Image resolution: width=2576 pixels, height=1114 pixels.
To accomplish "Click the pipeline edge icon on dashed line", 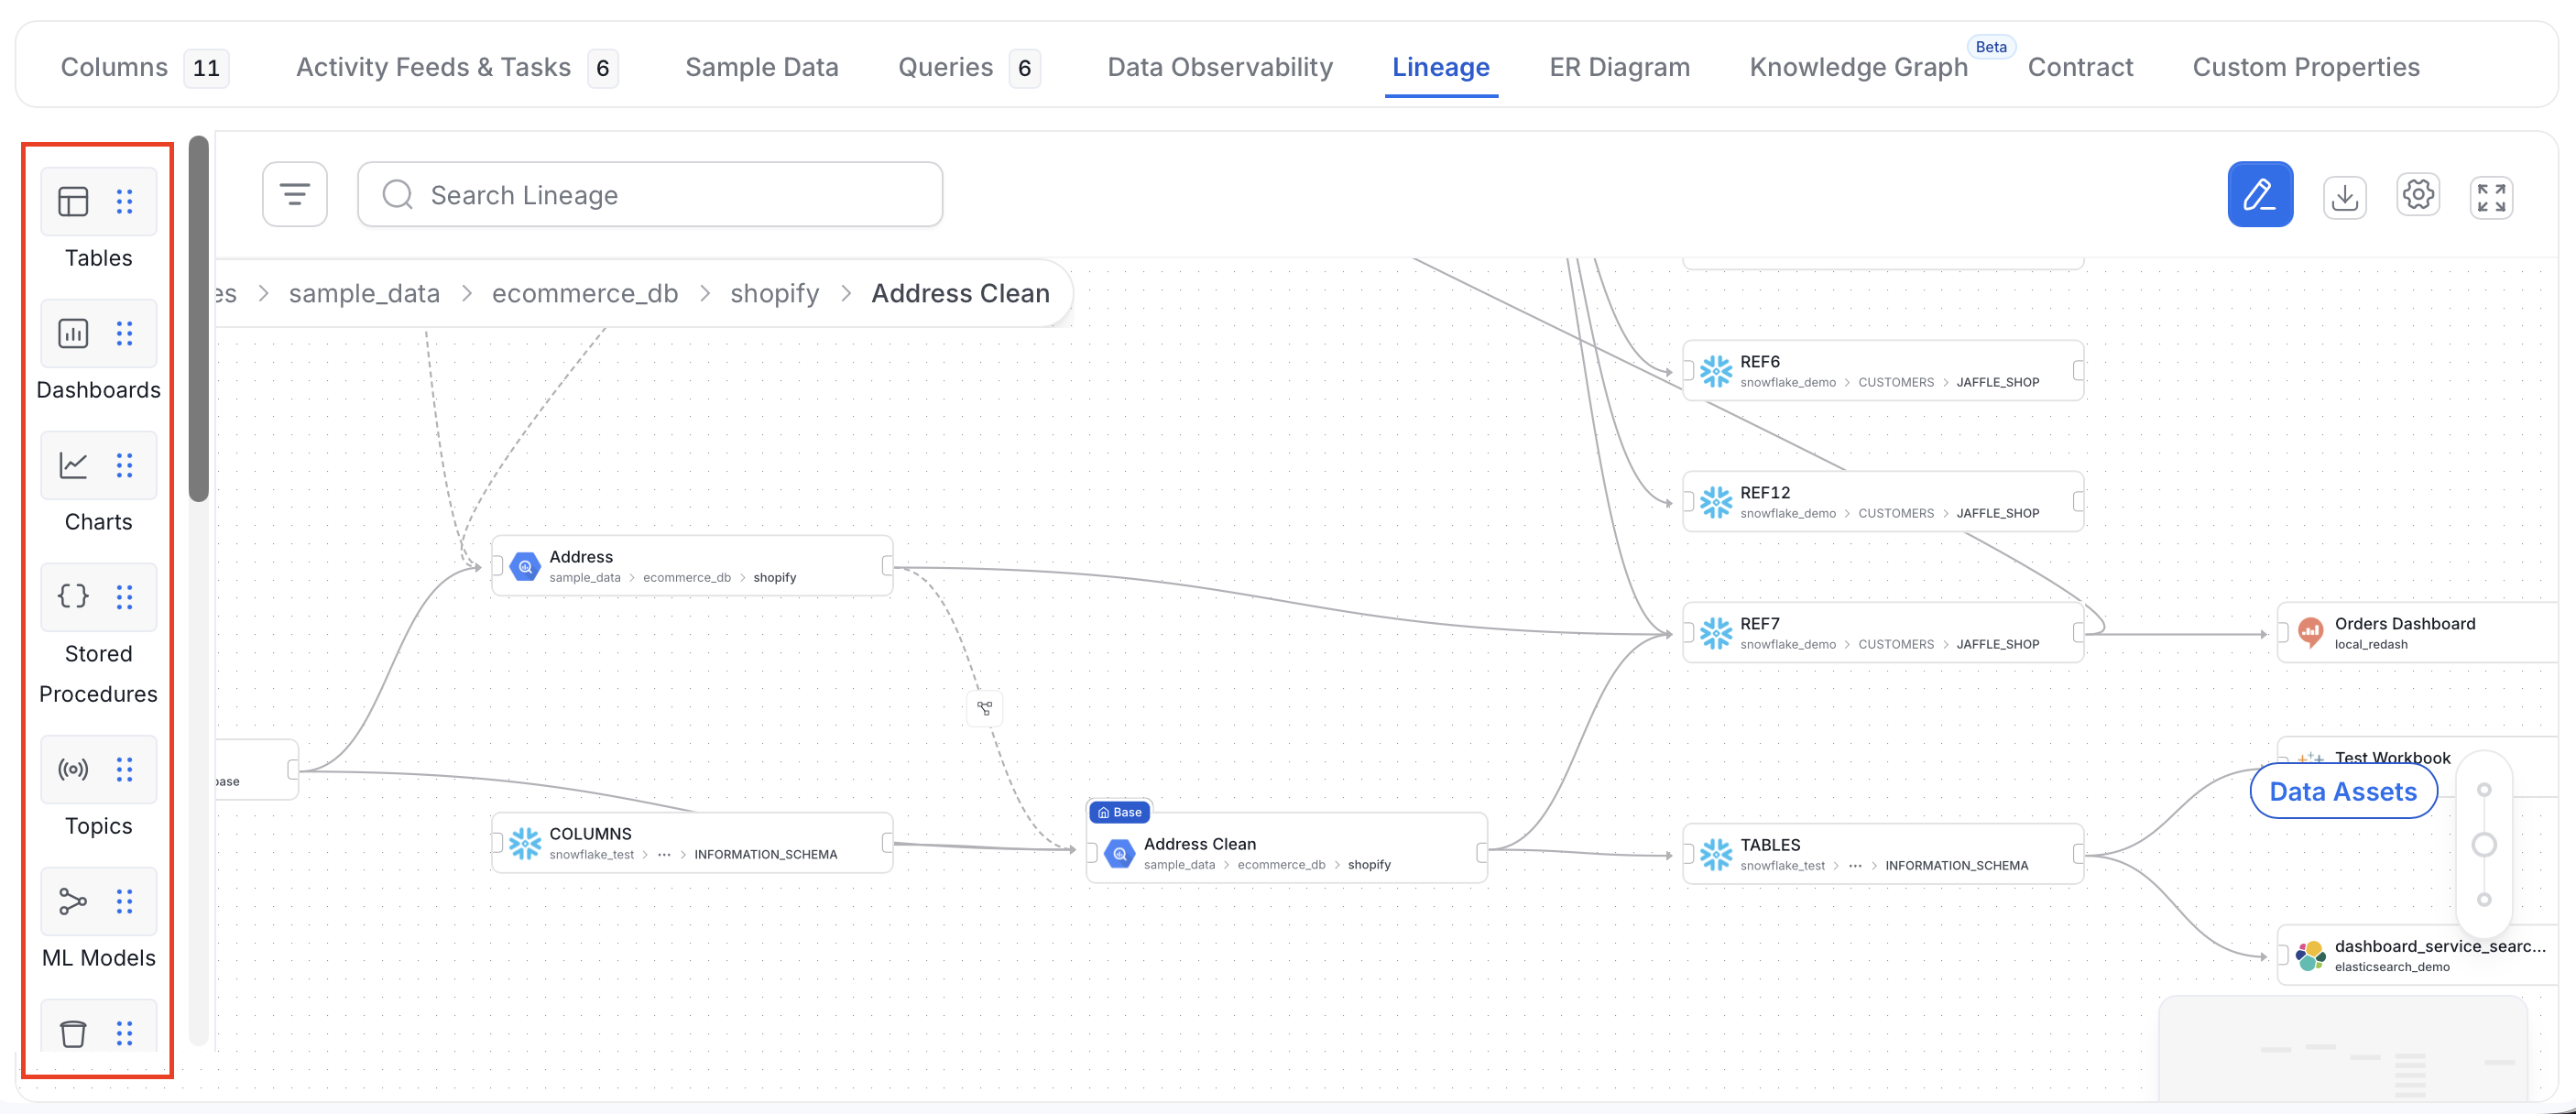I will 985,708.
